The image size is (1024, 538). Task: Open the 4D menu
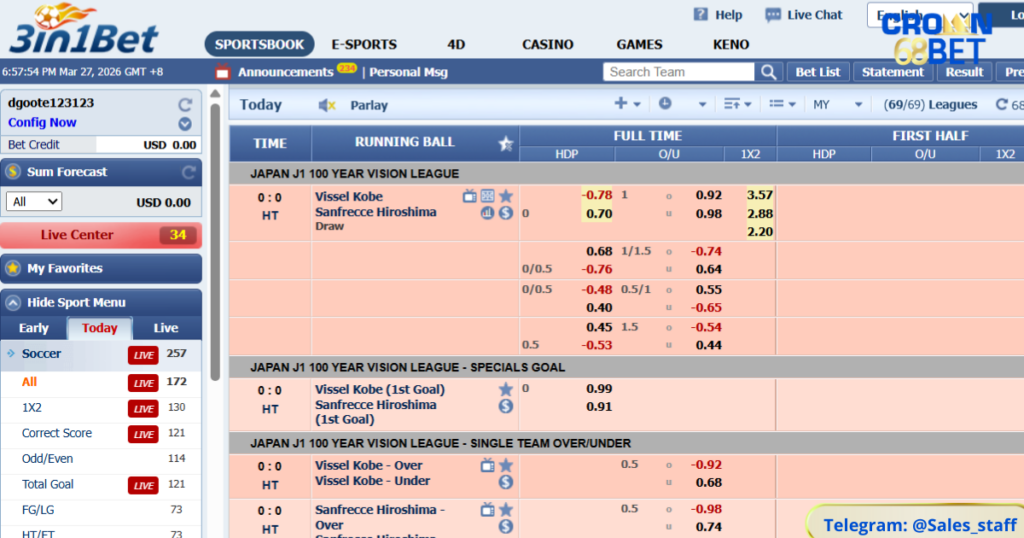456,44
